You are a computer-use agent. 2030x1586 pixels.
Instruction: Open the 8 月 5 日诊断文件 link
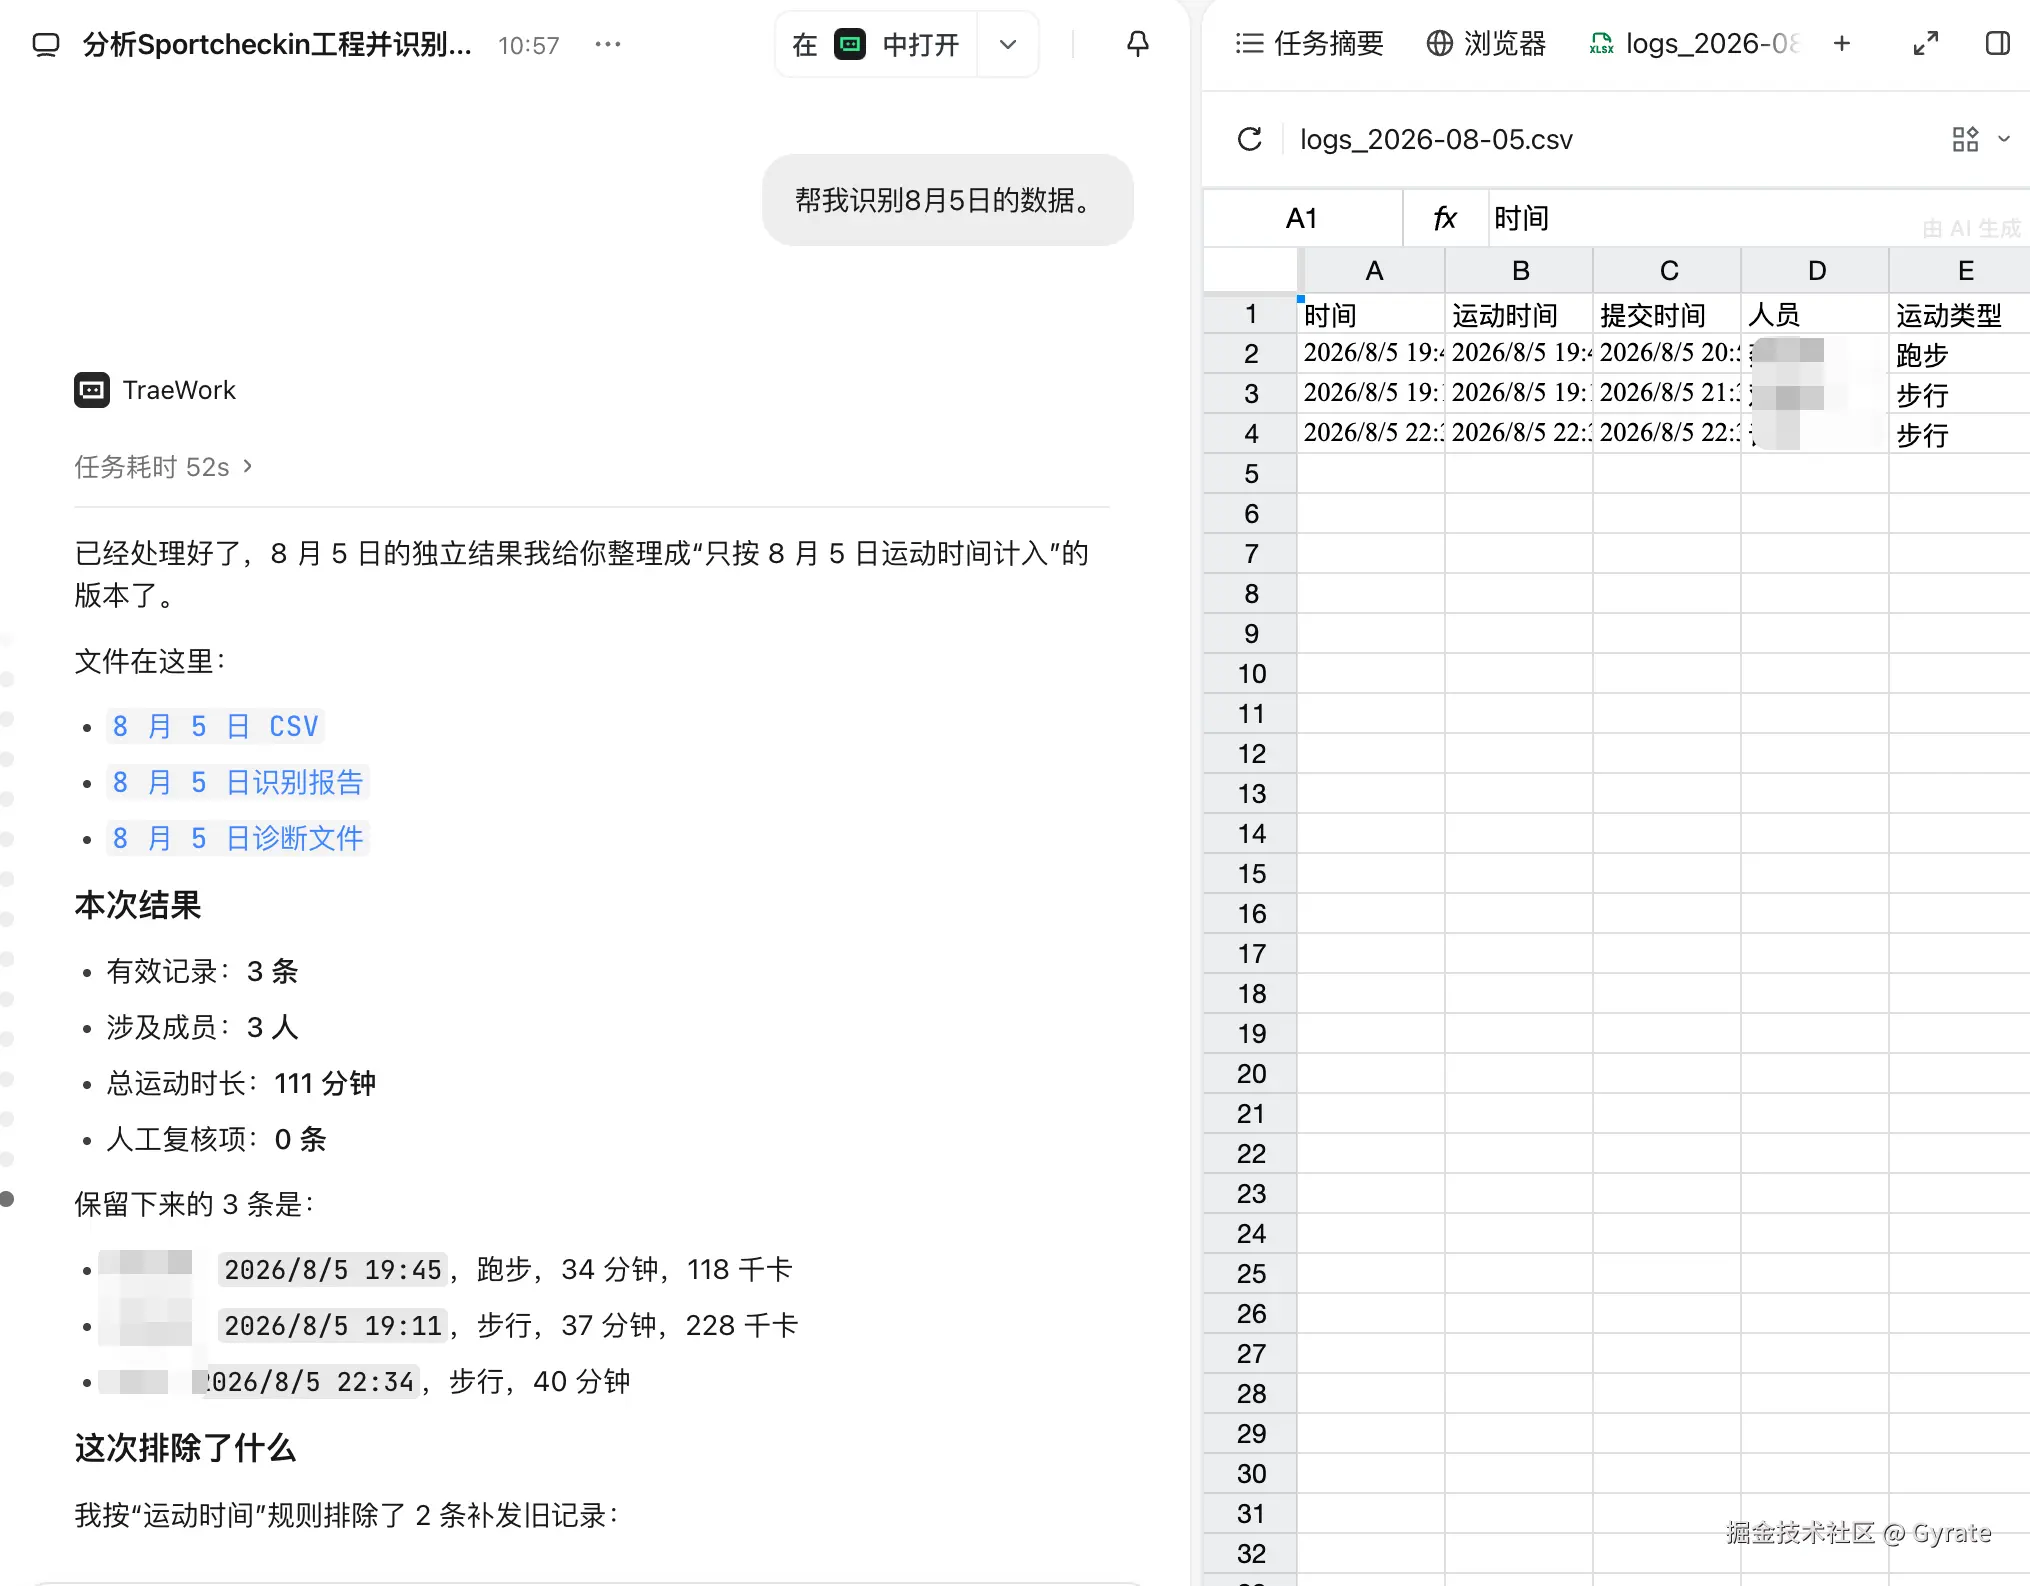point(238,838)
